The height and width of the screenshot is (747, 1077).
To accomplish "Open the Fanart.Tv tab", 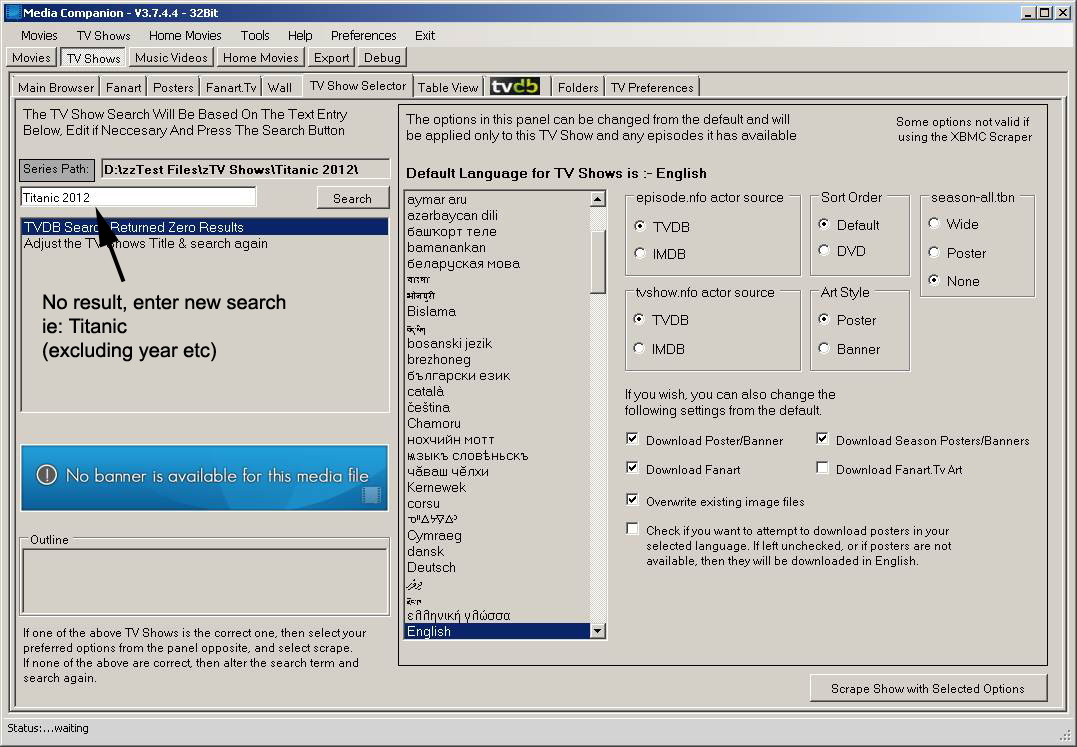I will (x=231, y=87).
